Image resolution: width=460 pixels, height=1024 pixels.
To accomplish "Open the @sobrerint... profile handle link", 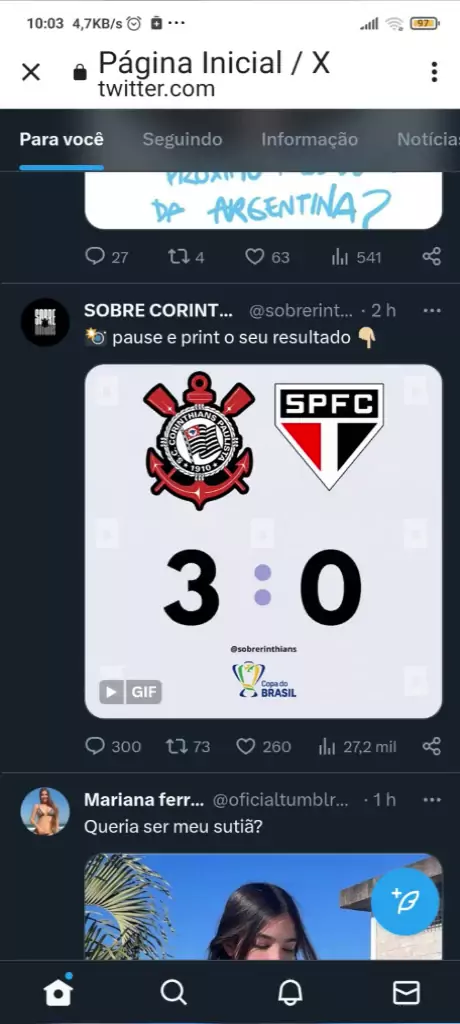I will tap(301, 311).
